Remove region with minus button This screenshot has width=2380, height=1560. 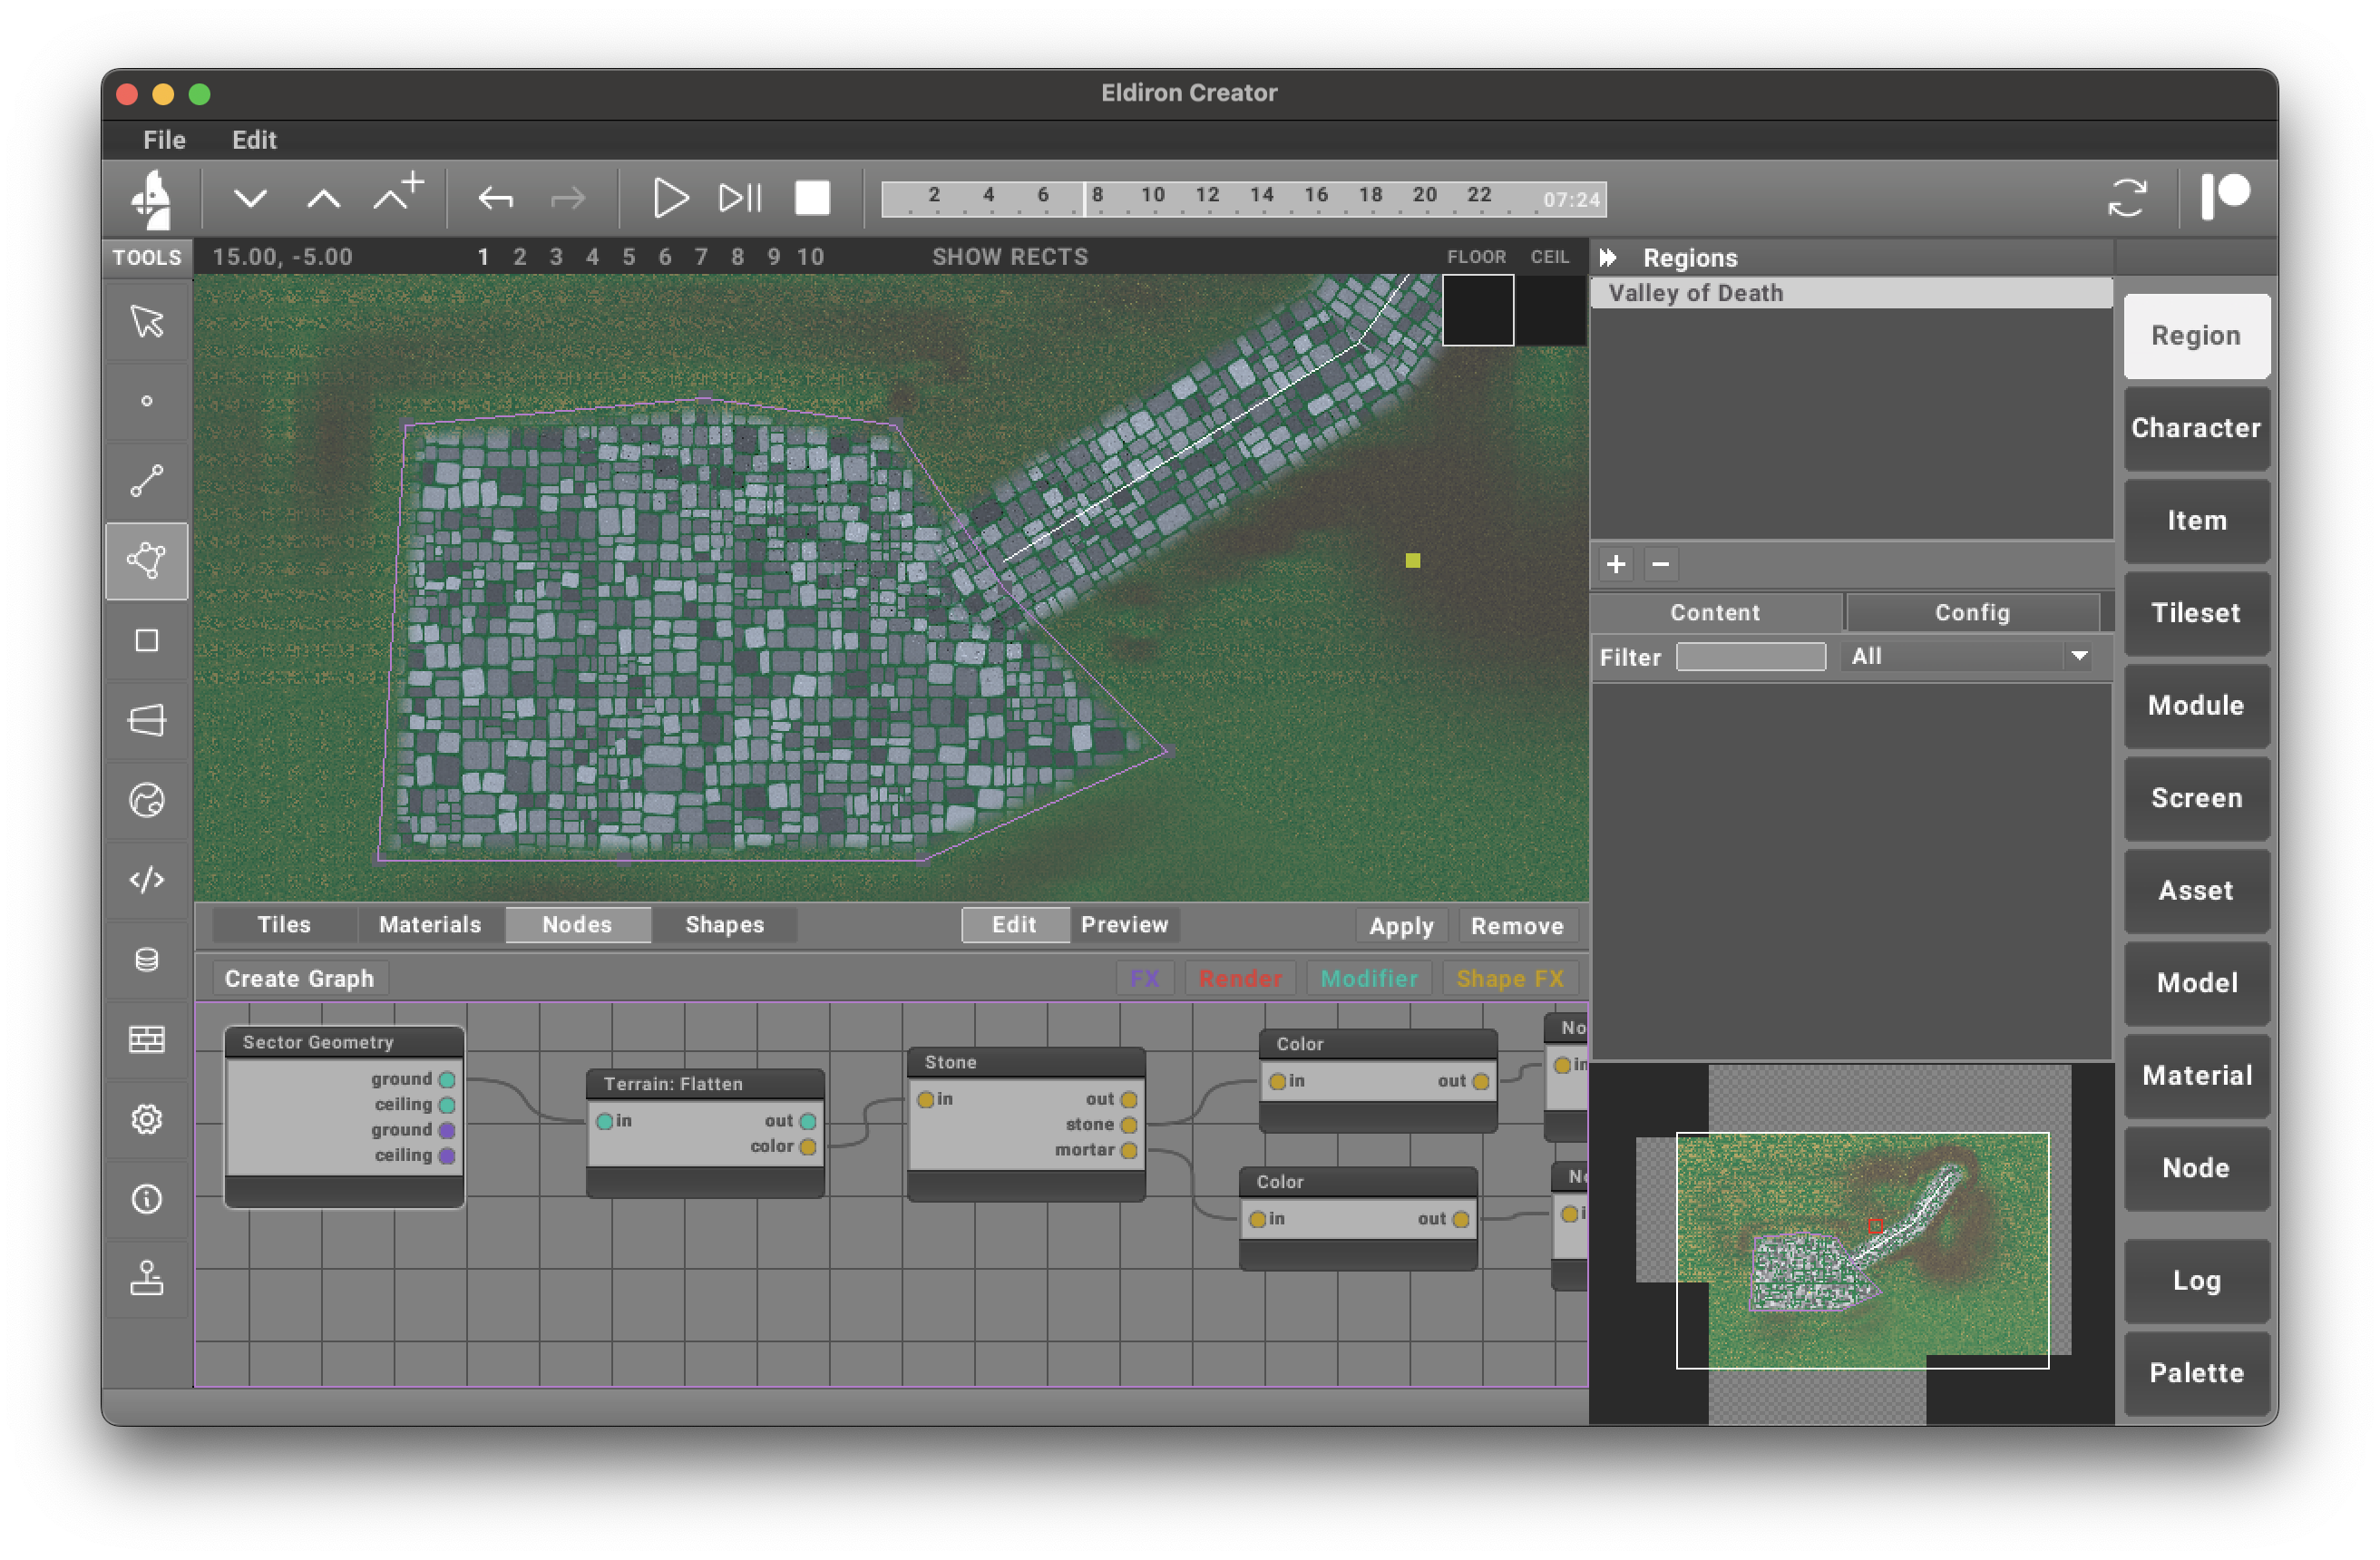click(x=1661, y=564)
